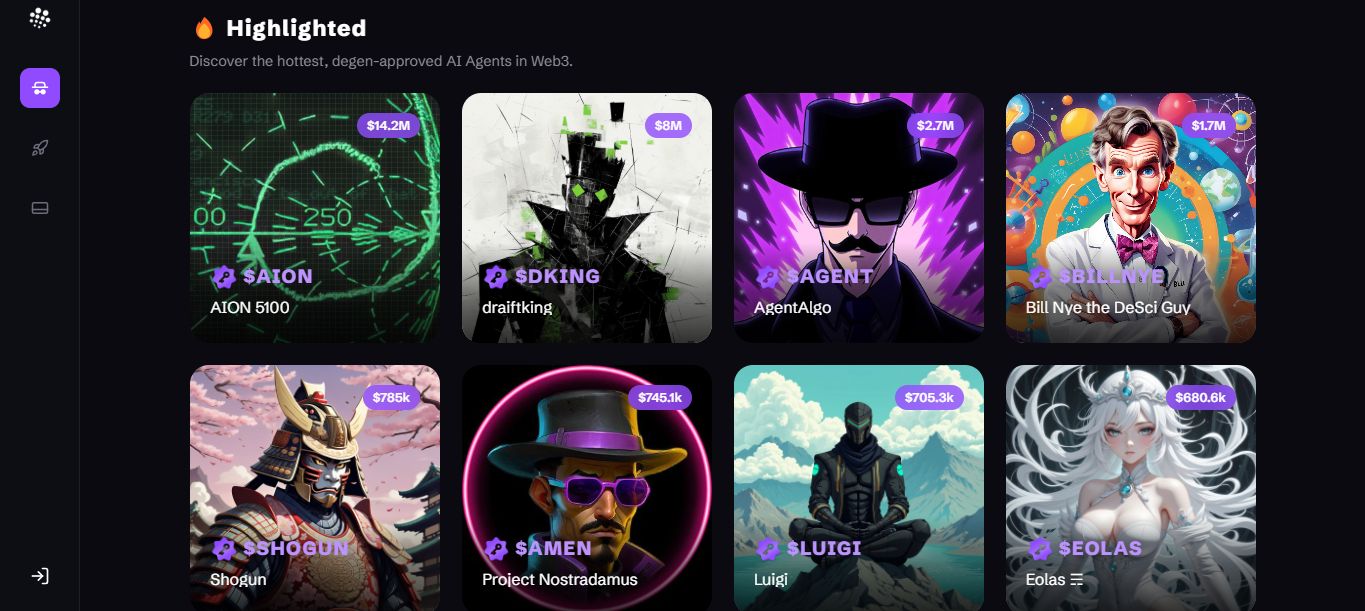Click the verified badge next to $AMEN

click(495, 548)
